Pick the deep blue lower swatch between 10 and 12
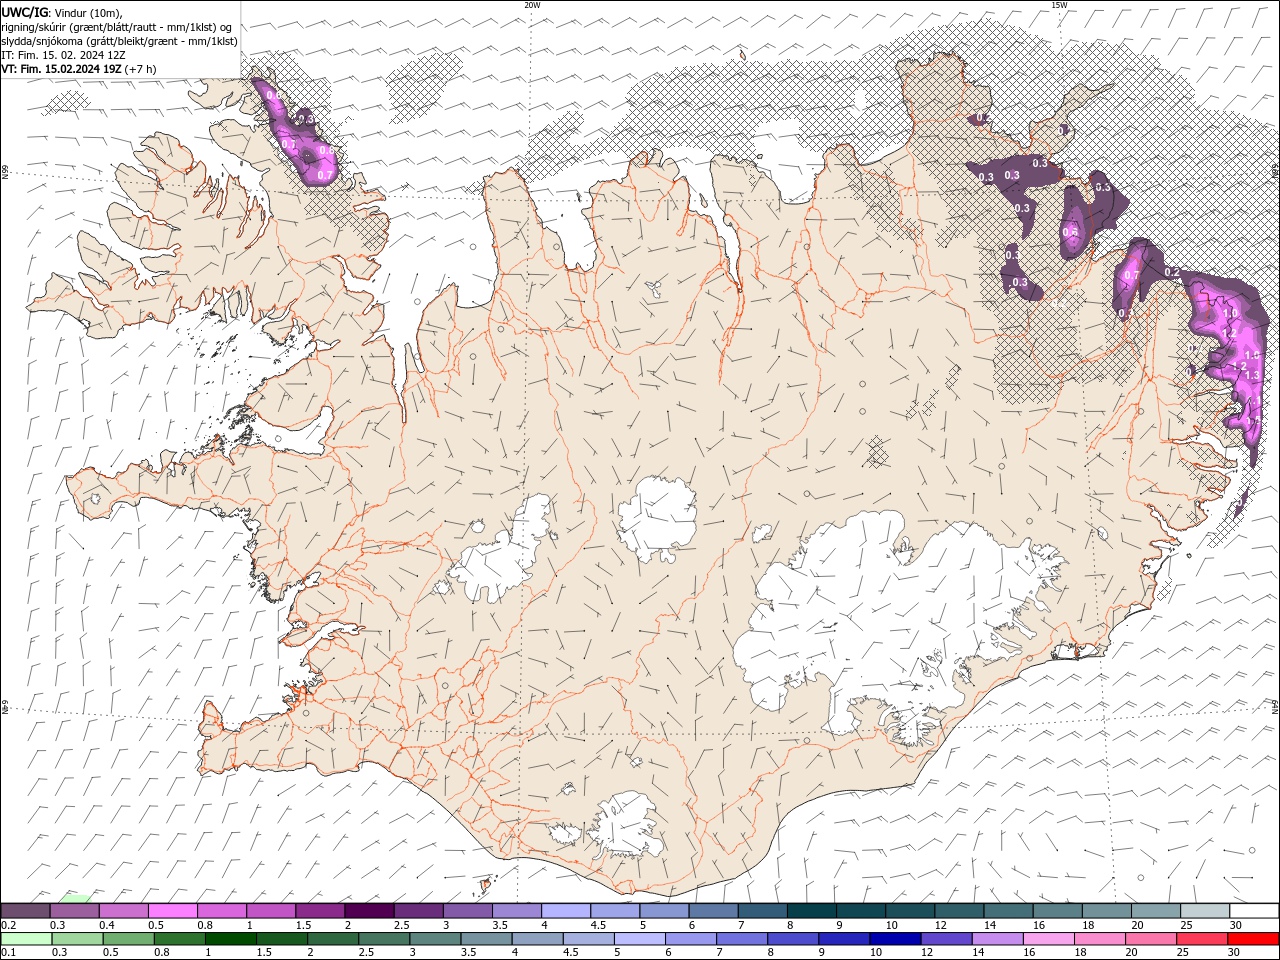The image size is (1280, 960). point(895,939)
